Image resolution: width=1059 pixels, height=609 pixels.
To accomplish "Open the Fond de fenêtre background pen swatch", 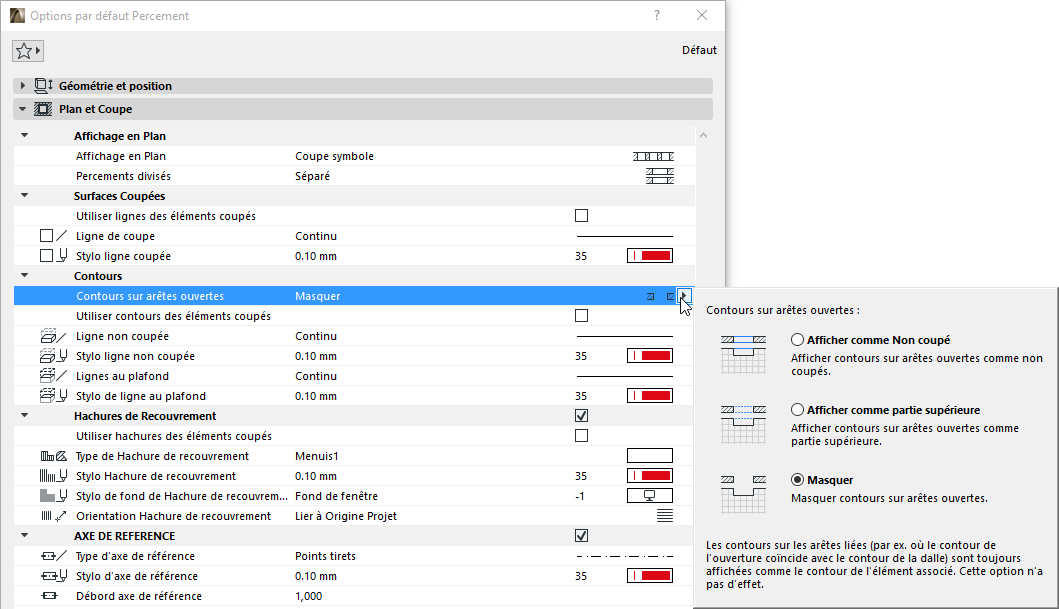I will coord(650,496).
